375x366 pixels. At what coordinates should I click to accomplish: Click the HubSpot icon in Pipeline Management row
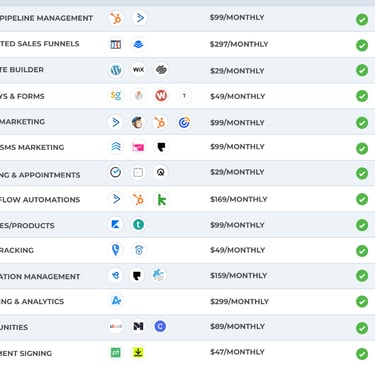coord(116,18)
